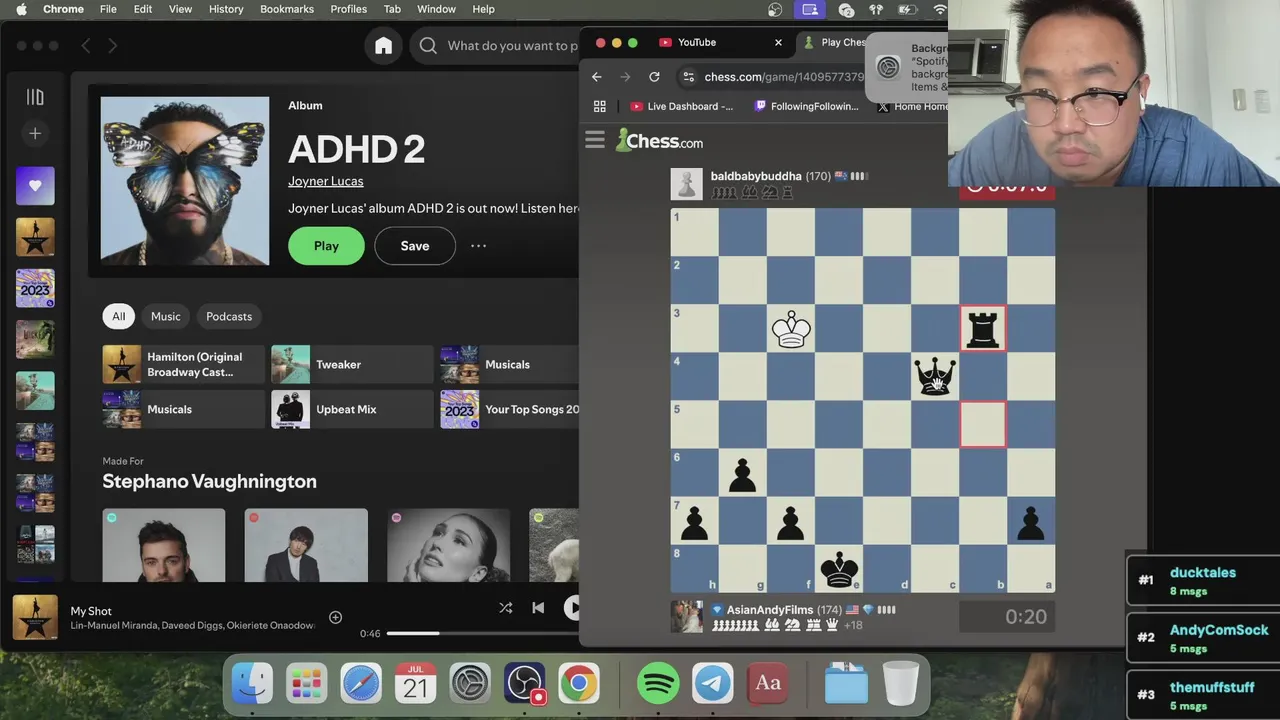Select the All filter chip
The height and width of the screenshot is (720, 1280).
(x=119, y=316)
